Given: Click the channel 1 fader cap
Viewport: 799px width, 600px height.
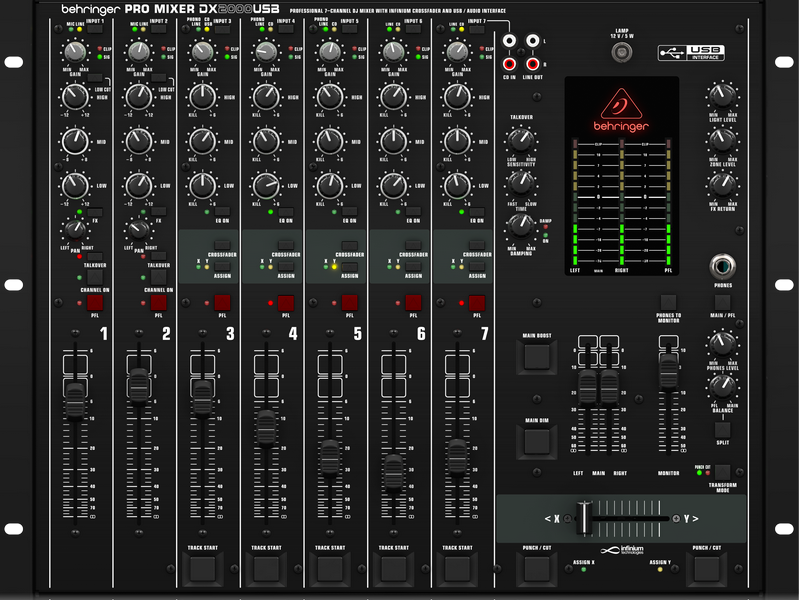Looking at the screenshot, I should [x=75, y=401].
